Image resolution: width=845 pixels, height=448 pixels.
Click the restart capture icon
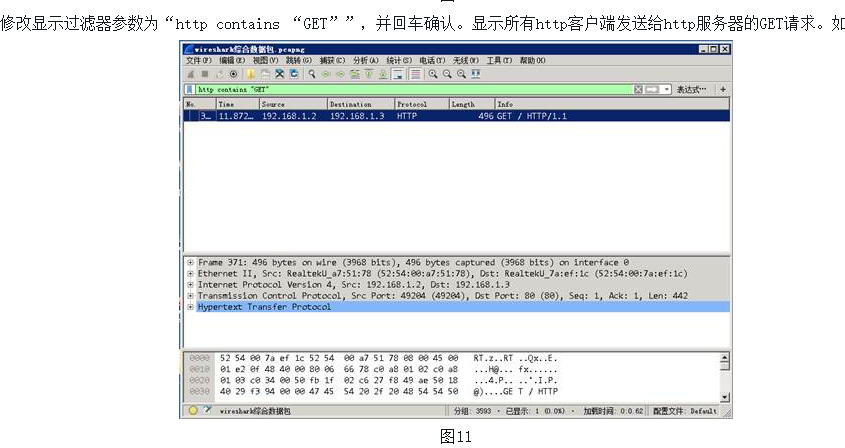tap(220, 74)
